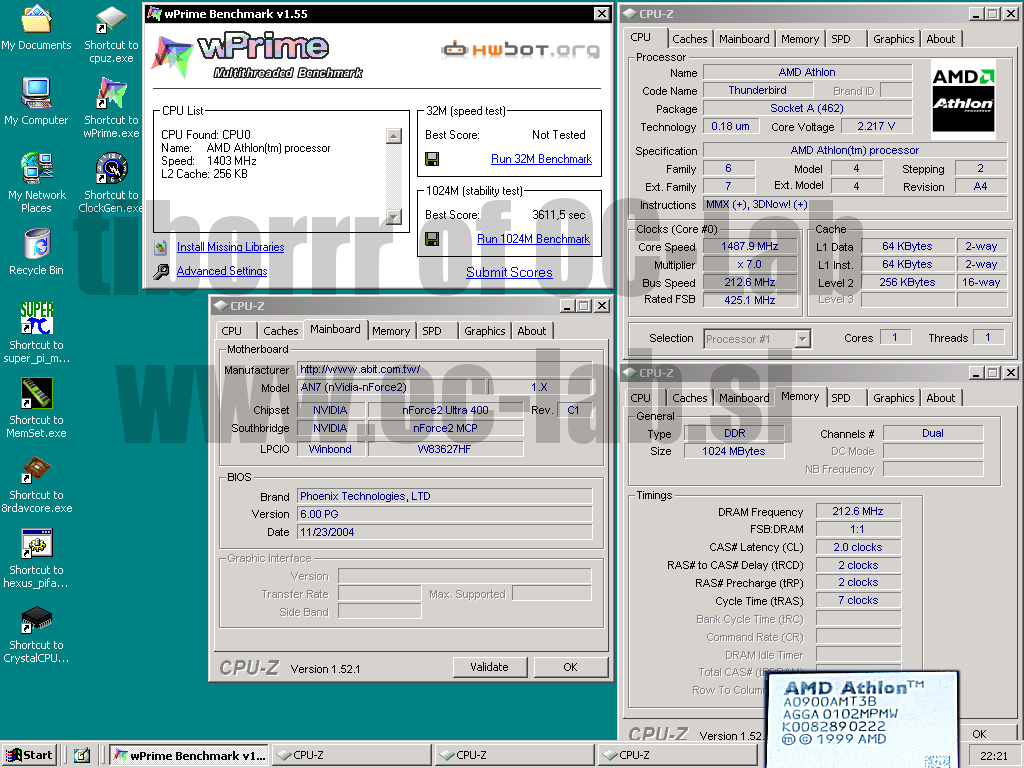Switch to Memory tab in top CPU-Z window
This screenshot has width=1024, height=768.
click(800, 39)
